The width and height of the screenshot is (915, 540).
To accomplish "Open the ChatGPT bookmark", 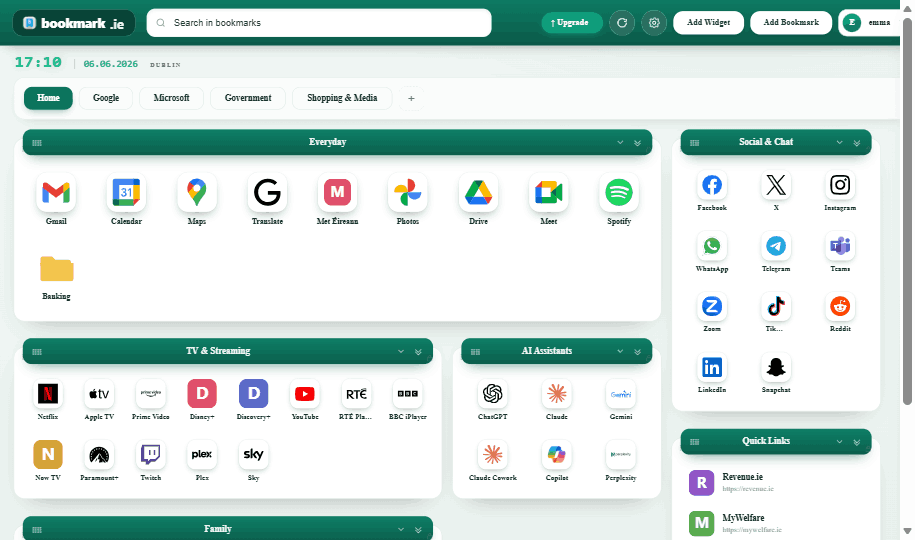I will point(493,394).
